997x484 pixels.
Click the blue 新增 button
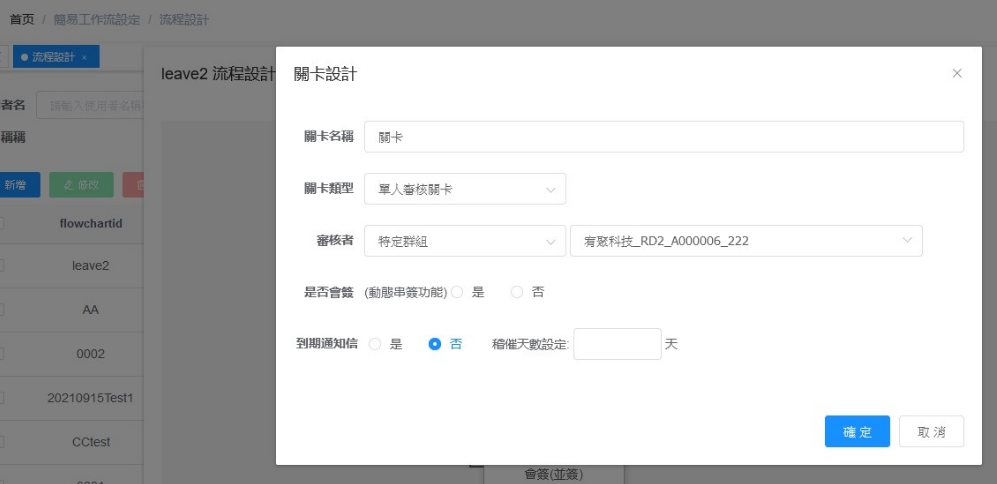[17, 185]
